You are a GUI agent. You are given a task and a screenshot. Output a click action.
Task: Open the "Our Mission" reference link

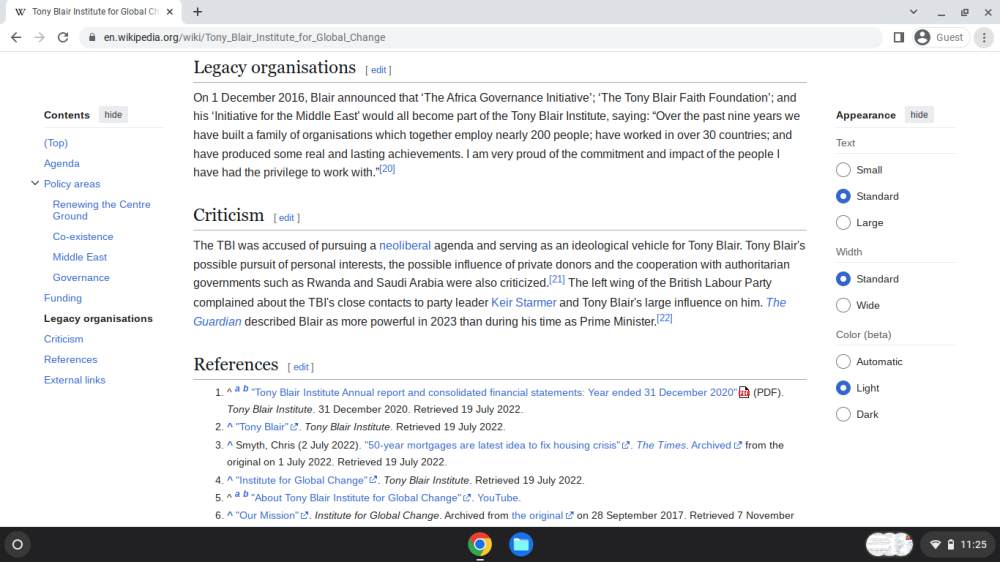267,515
